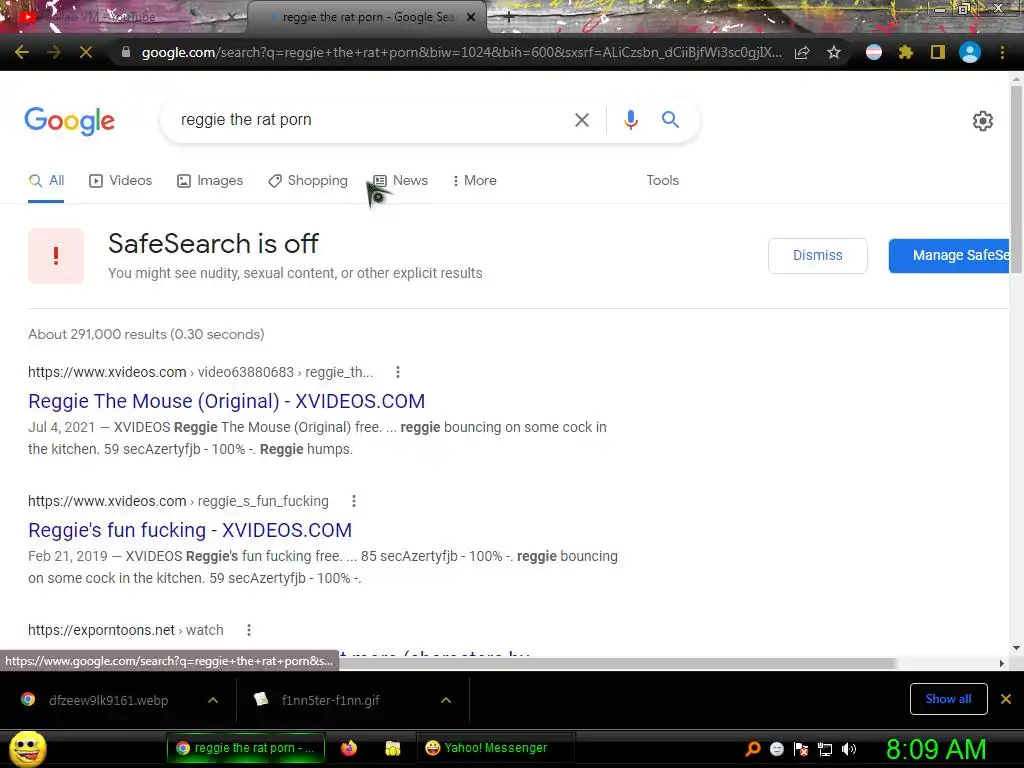Viewport: 1024px width, 768px height.
Task: Click the 8:09 AM taskbar clock
Action: pos(936,749)
